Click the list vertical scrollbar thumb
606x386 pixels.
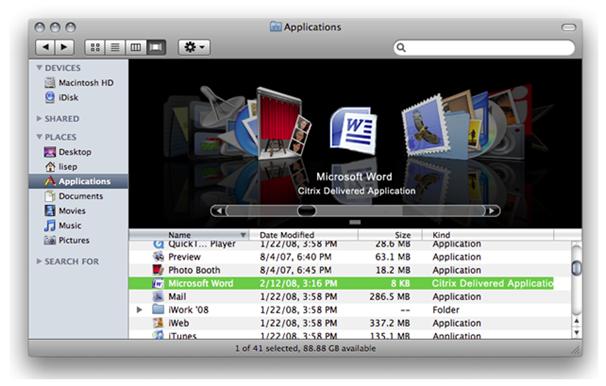pyautogui.click(x=576, y=268)
